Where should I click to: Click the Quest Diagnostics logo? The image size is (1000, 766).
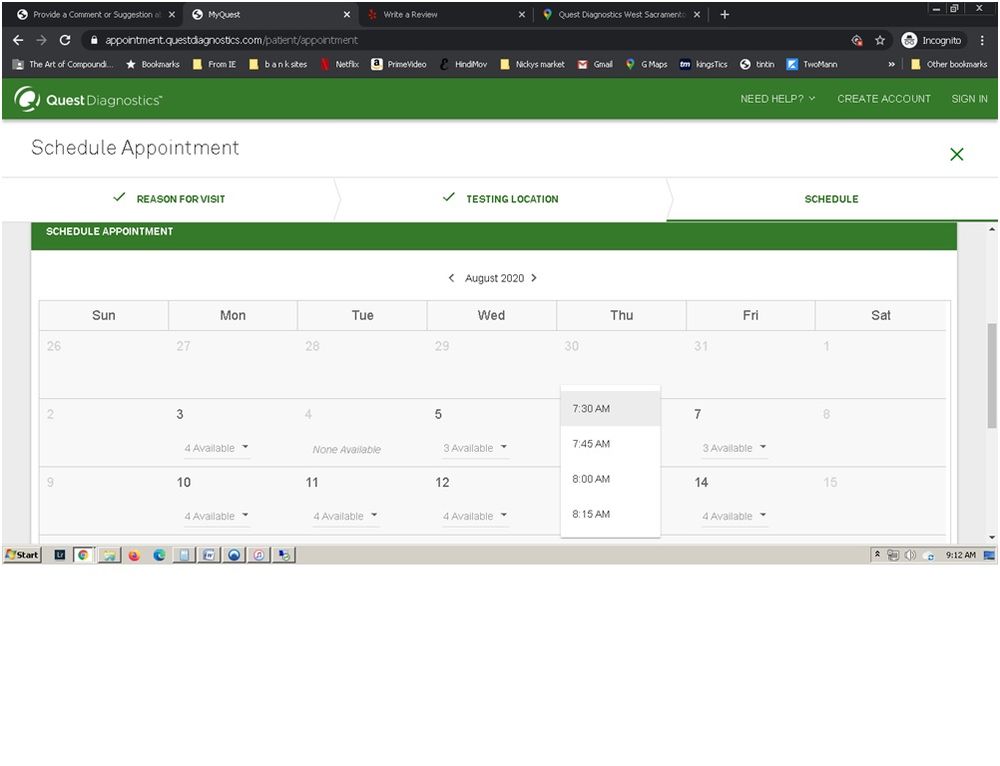88,100
